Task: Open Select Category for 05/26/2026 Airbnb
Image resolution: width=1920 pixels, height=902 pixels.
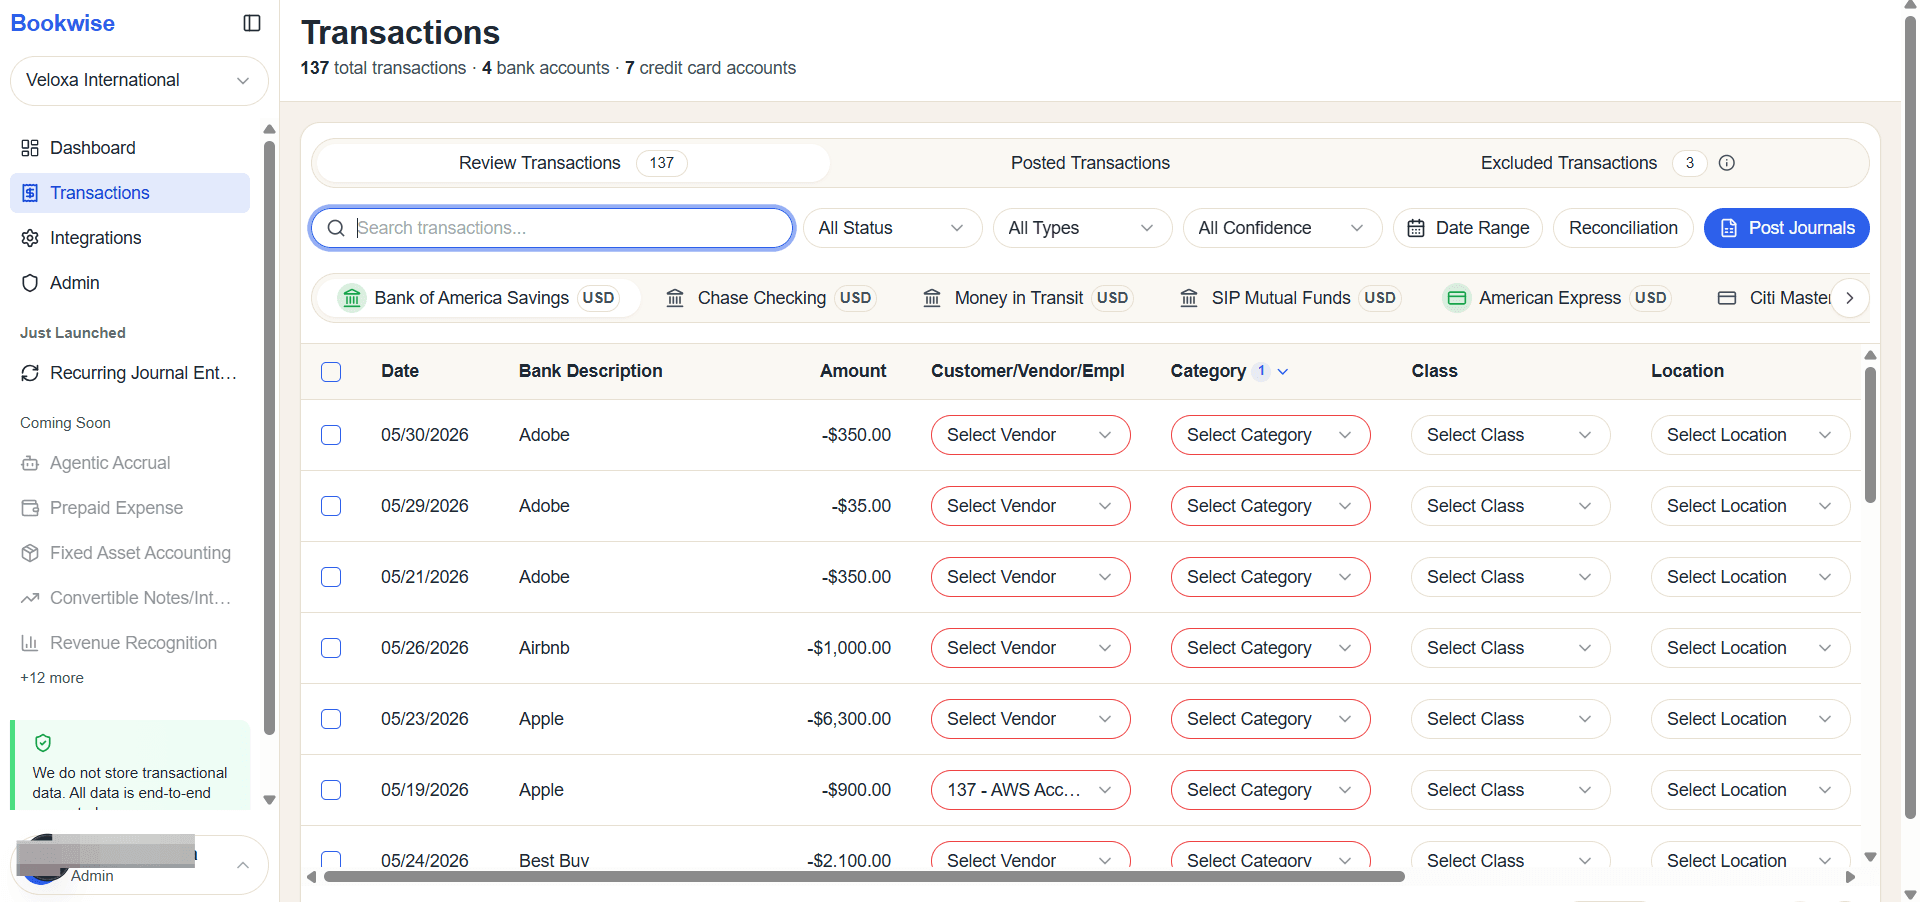Action: (x=1270, y=648)
